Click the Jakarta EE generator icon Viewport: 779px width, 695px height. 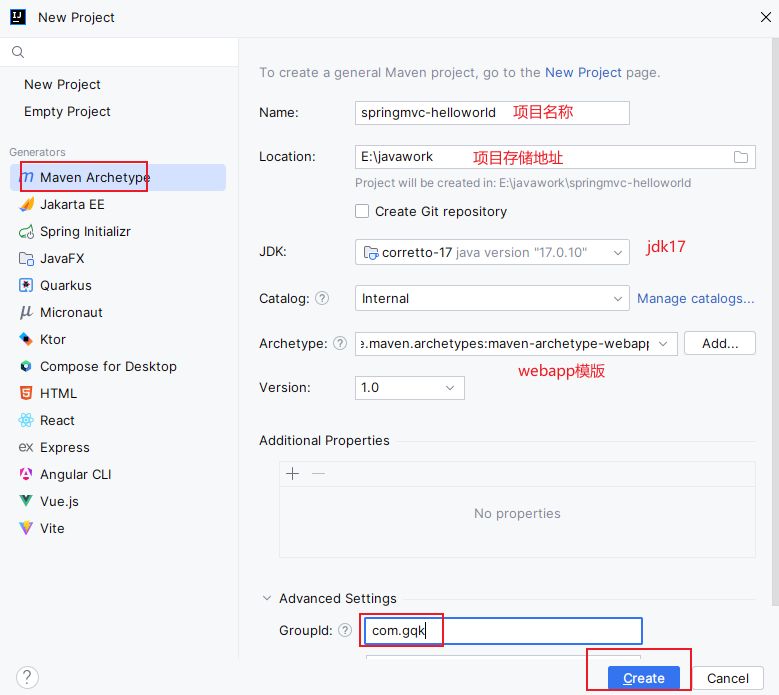[x=26, y=204]
